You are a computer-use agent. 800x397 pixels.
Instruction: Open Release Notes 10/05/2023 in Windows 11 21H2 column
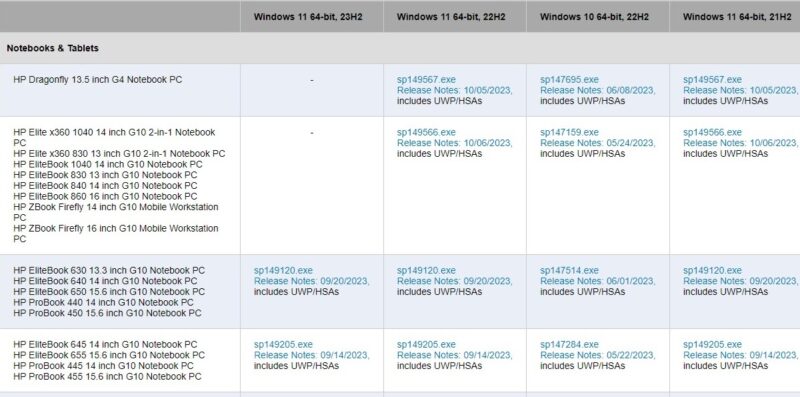[x=741, y=90]
